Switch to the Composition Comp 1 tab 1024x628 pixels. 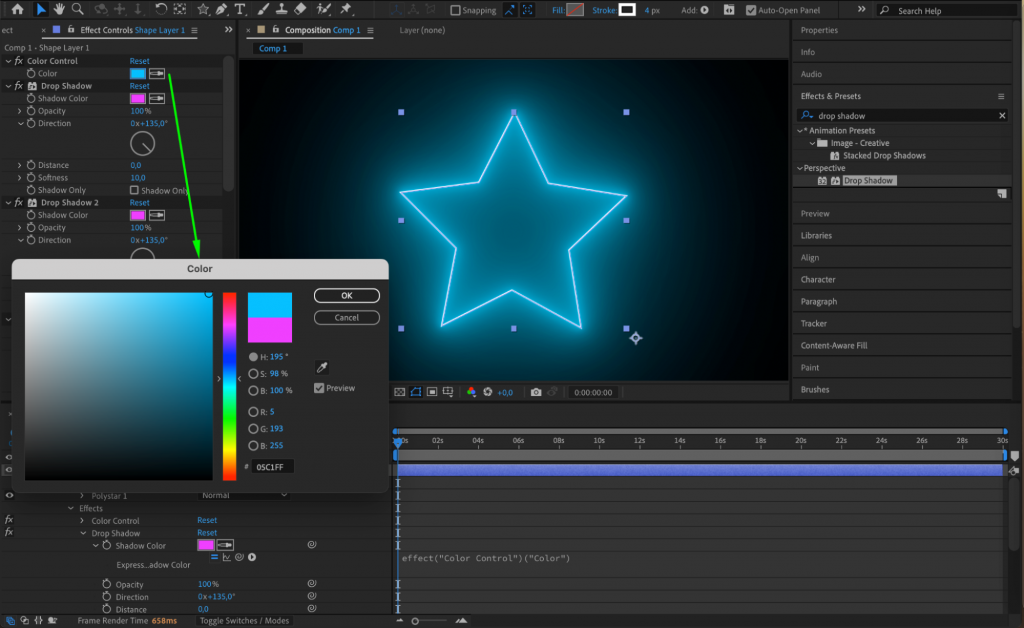[322, 31]
